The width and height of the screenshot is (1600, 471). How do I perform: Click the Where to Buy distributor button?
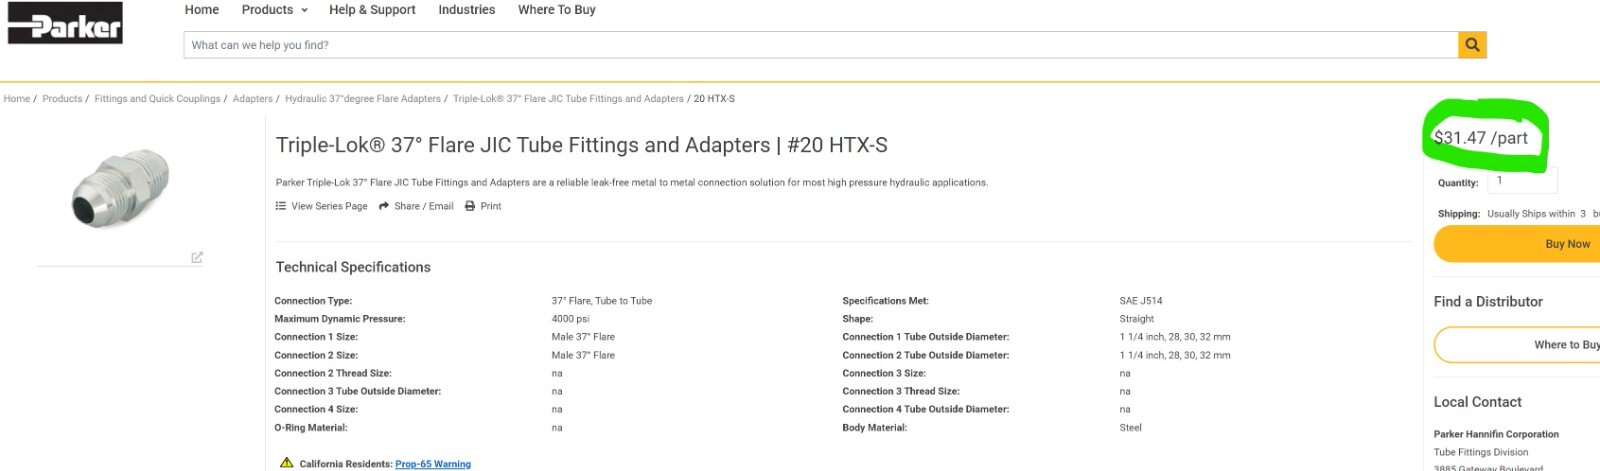pyautogui.click(x=1517, y=345)
